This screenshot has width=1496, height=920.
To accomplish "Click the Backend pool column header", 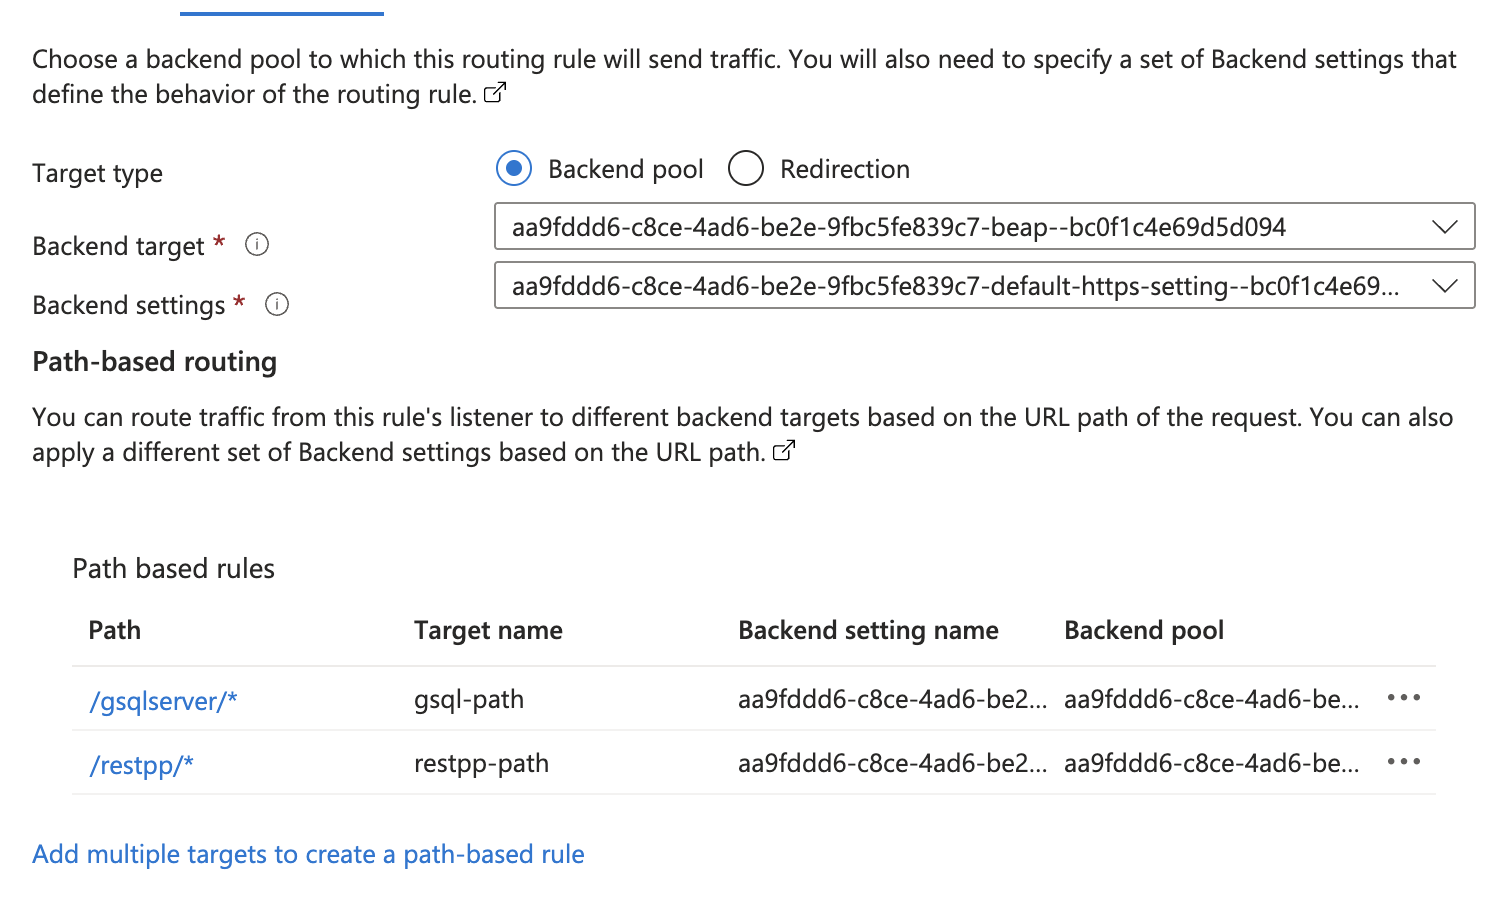I will click(1144, 630).
